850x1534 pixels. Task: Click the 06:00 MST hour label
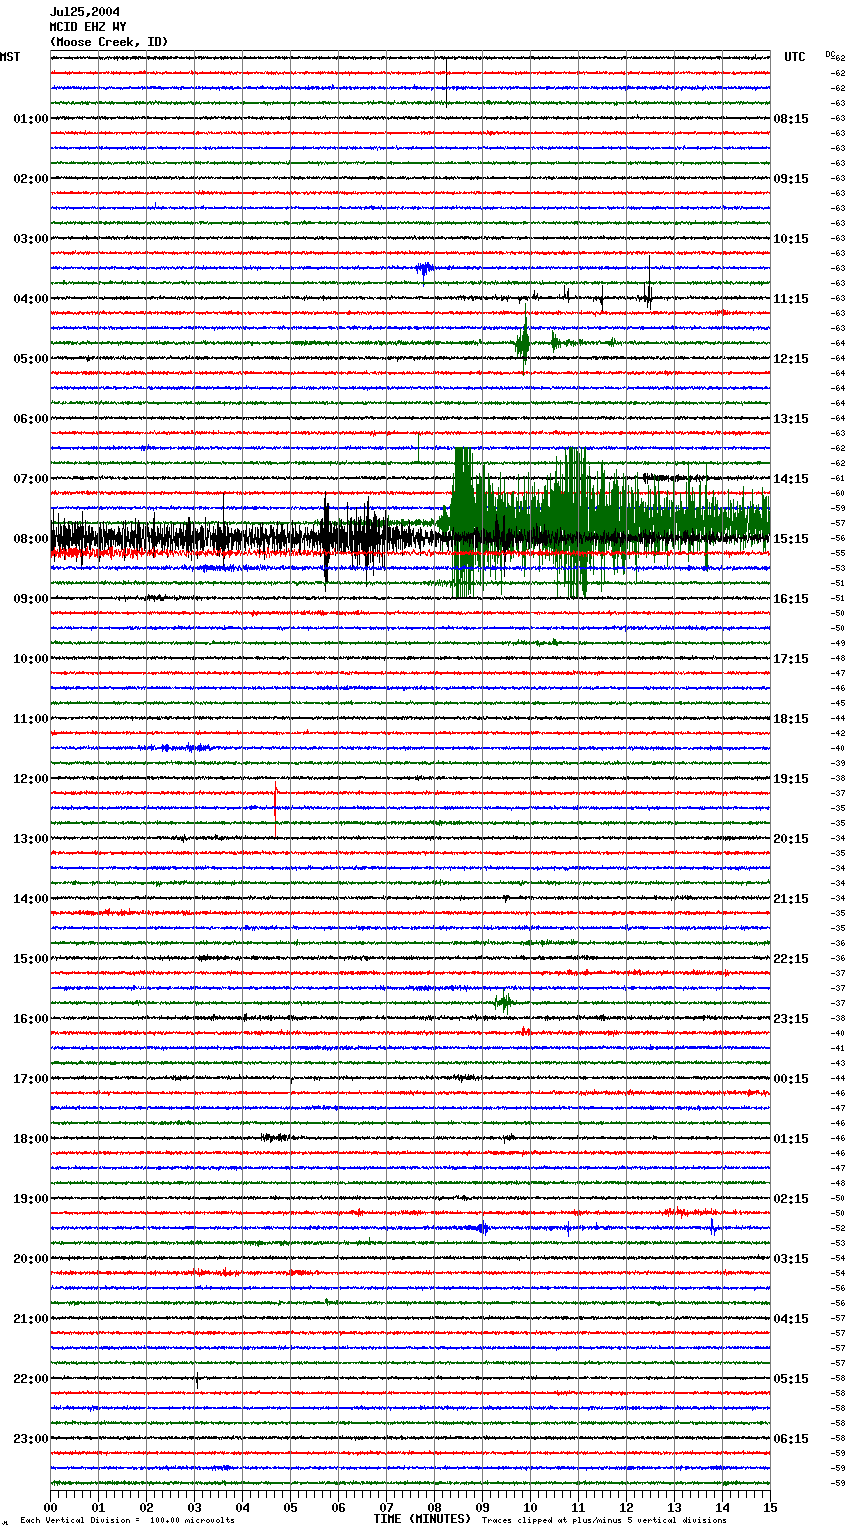coord(31,419)
